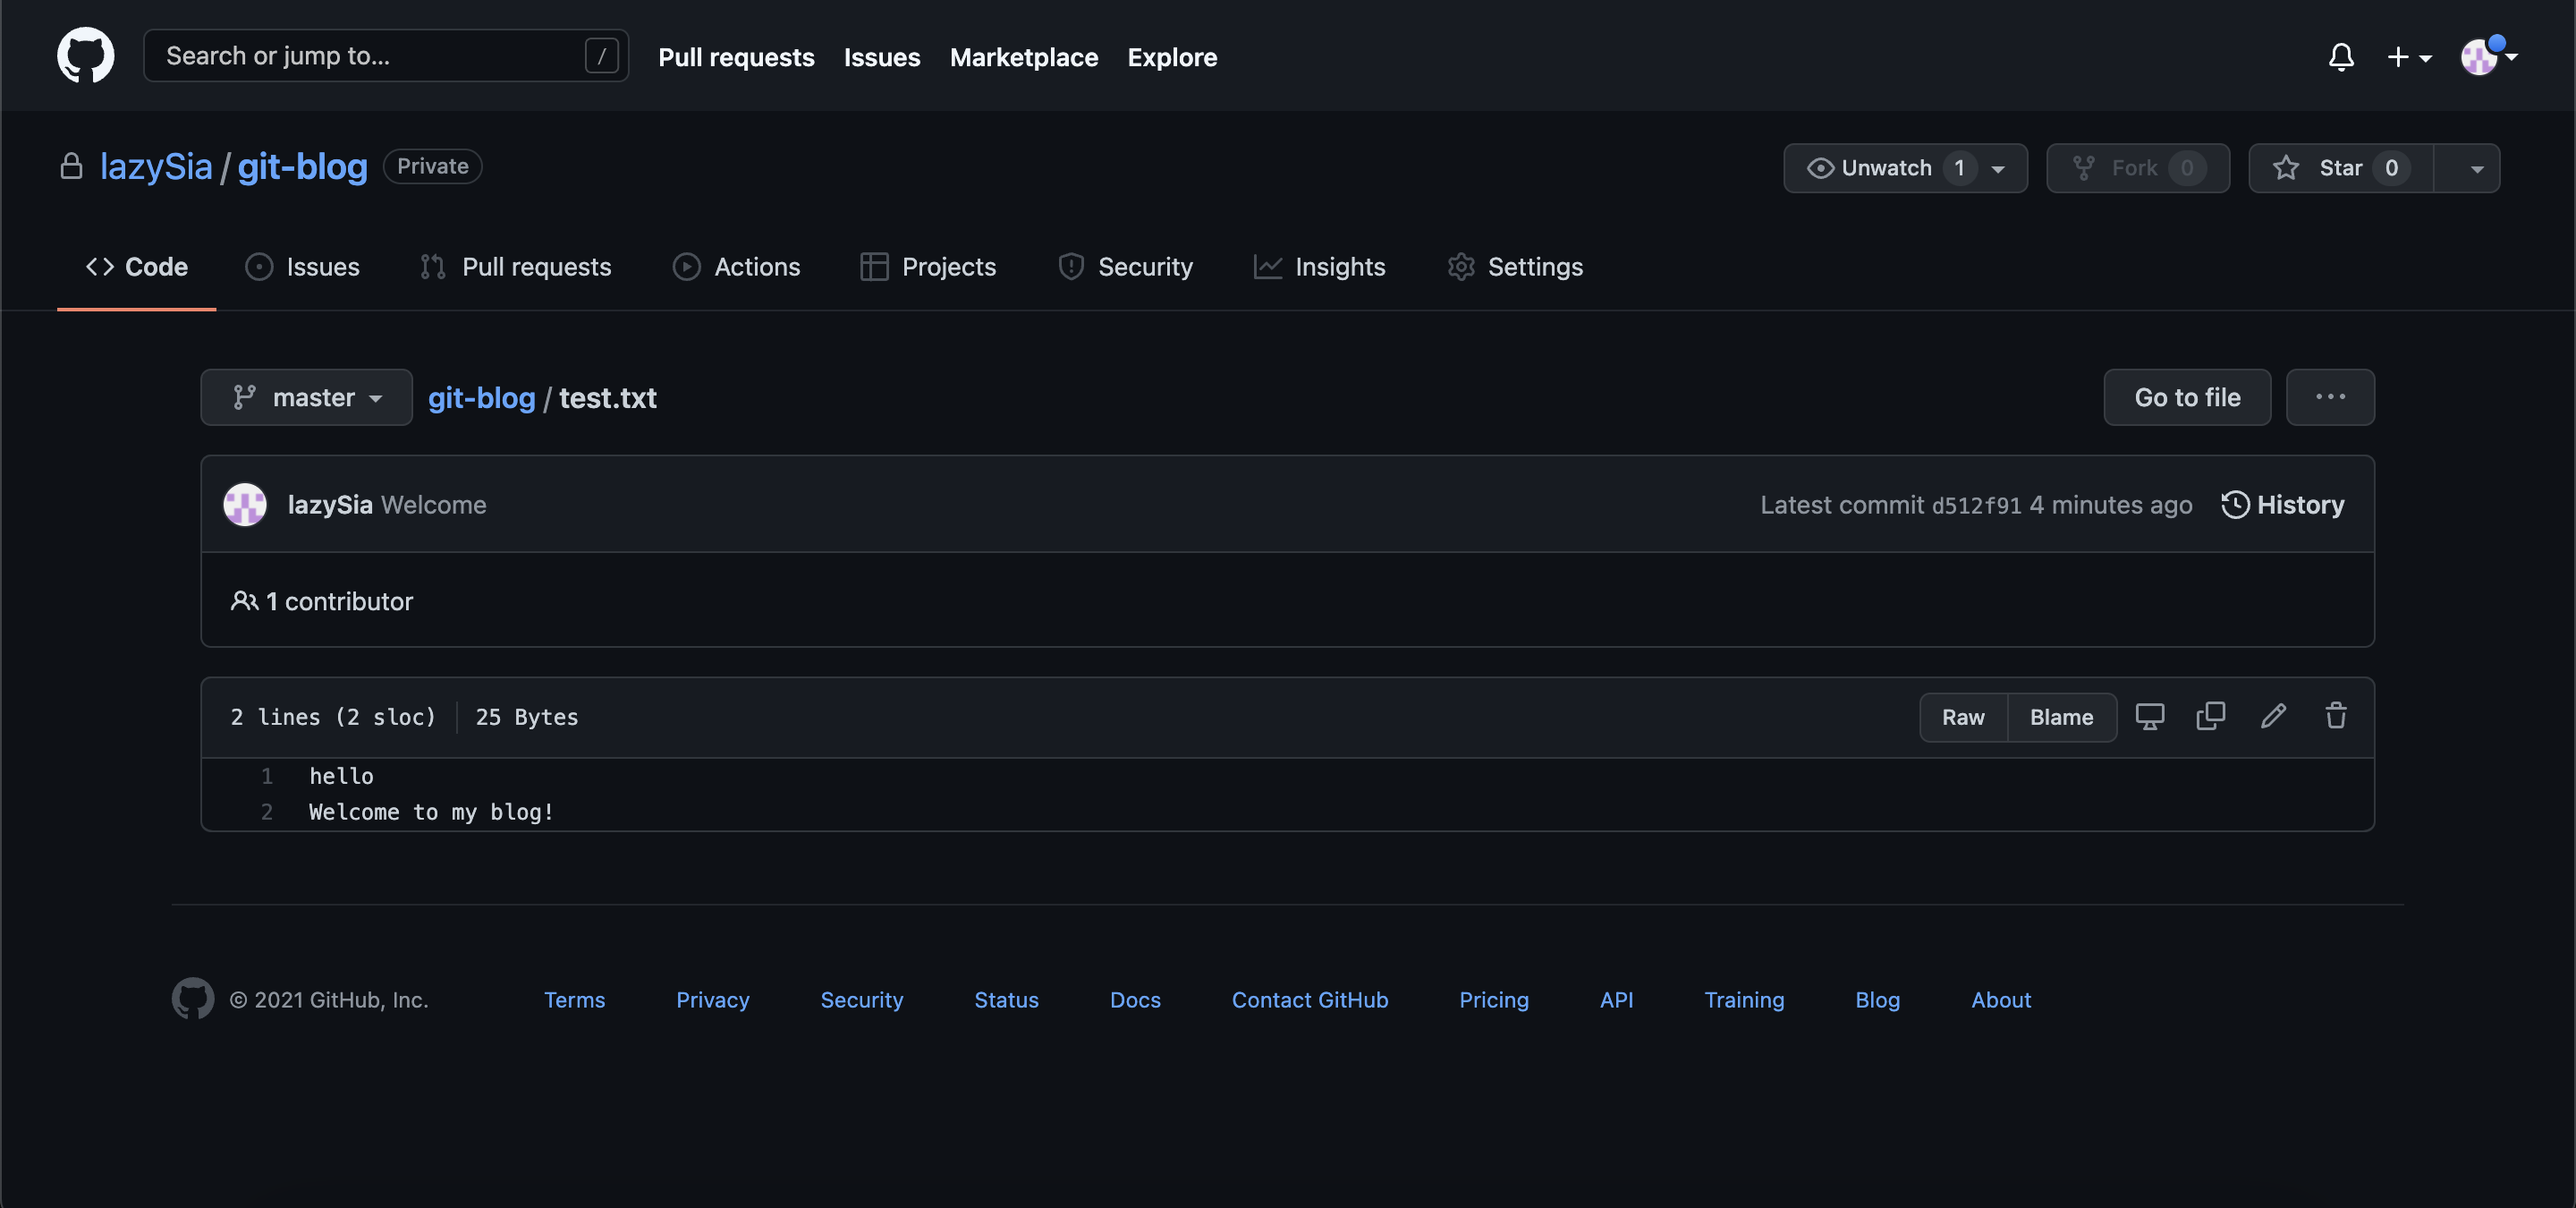This screenshot has width=2576, height=1208.
Task: Open Docs footer link
Action: [x=1135, y=1000]
